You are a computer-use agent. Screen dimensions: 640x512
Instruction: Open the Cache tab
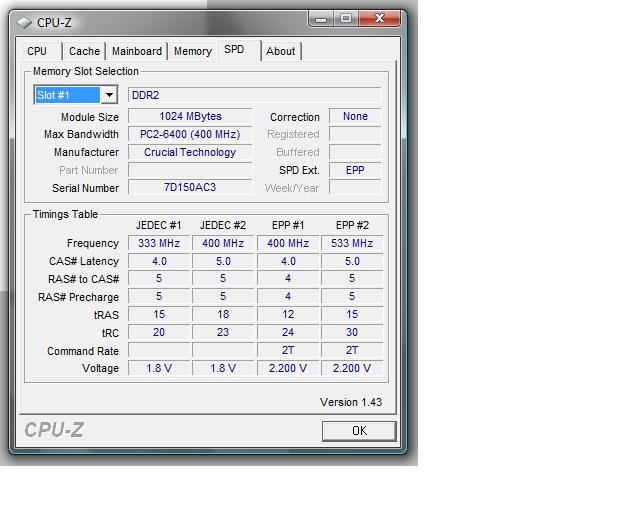coord(84,51)
